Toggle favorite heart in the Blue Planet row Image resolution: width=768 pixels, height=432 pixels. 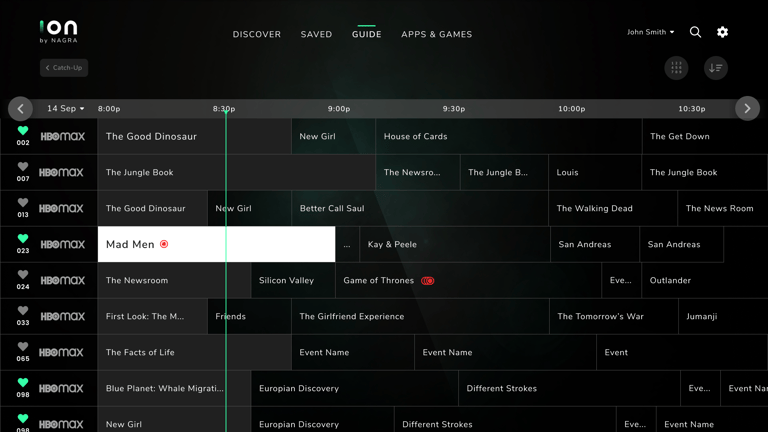[23, 383]
